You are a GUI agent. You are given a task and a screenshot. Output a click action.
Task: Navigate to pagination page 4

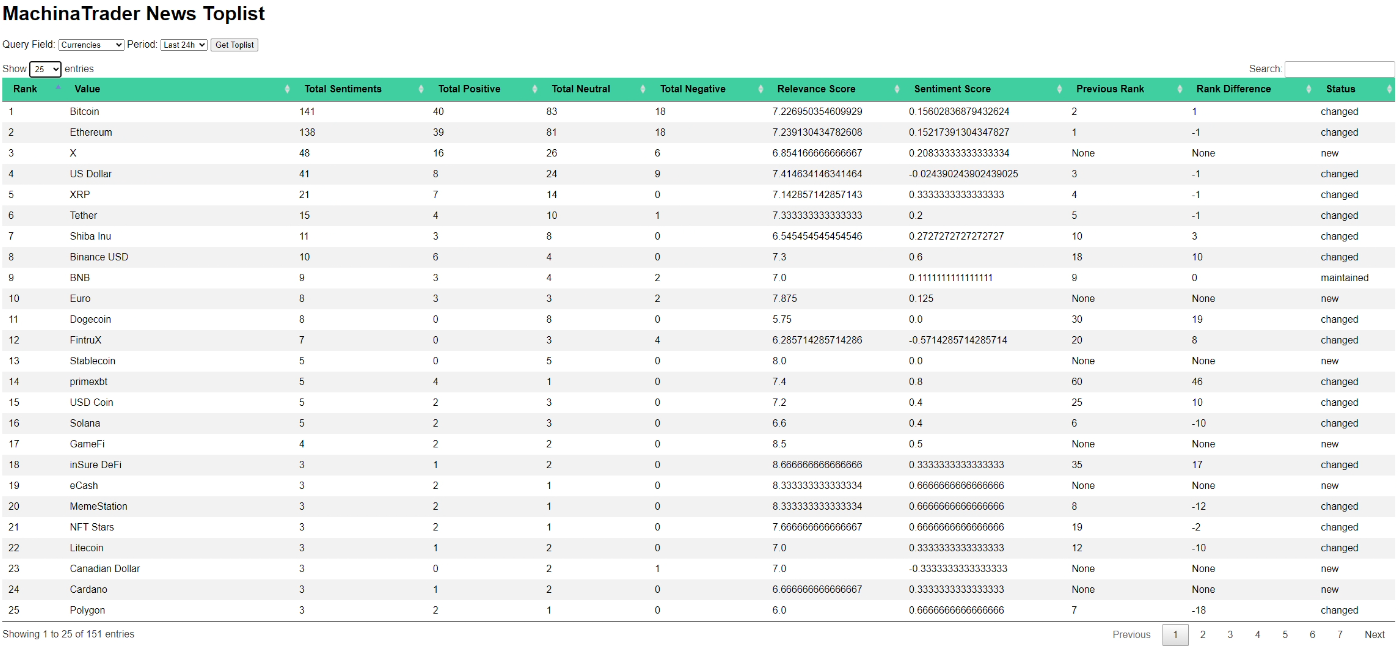point(1258,635)
